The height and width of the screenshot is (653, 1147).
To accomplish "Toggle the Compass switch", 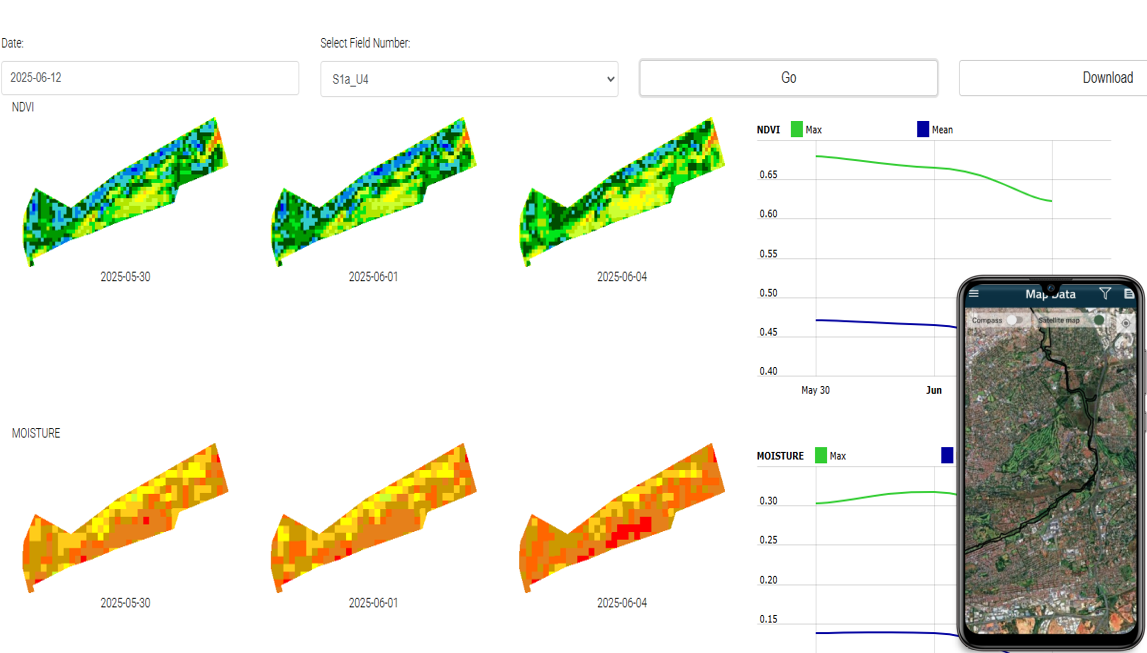I will click(x=1015, y=320).
